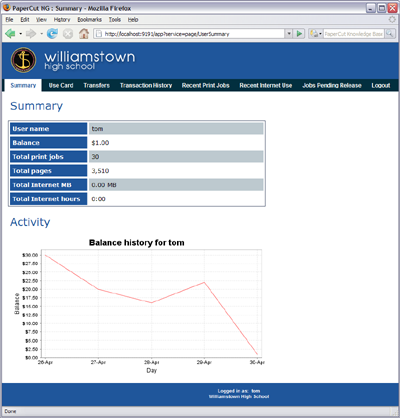
Task: Open the Transaction History tab
Action: pyautogui.click(x=146, y=85)
